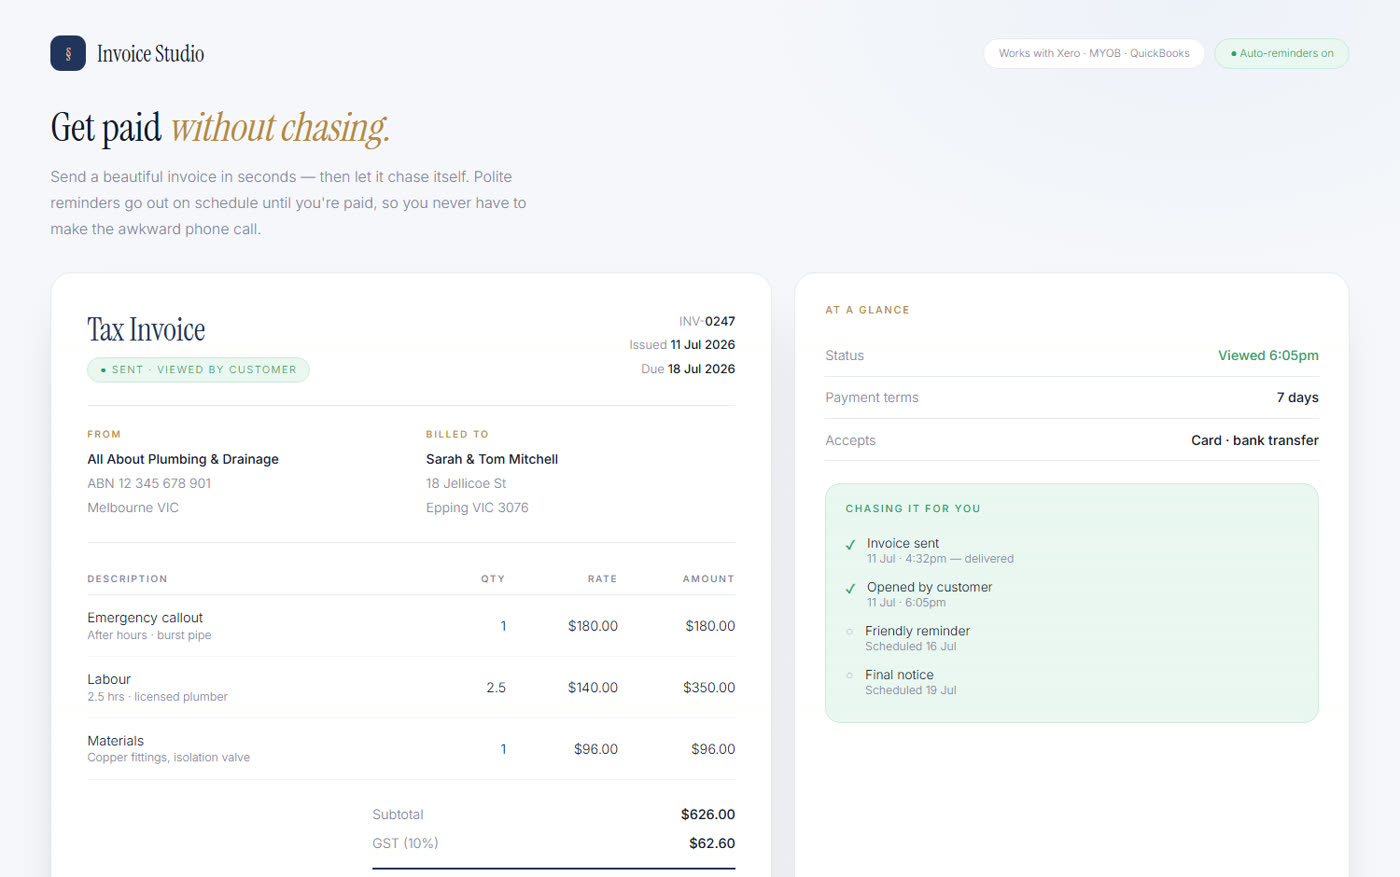This screenshot has height=877, width=1400.
Task: Click the $180.00 emergency callout amount
Action: click(x=710, y=626)
